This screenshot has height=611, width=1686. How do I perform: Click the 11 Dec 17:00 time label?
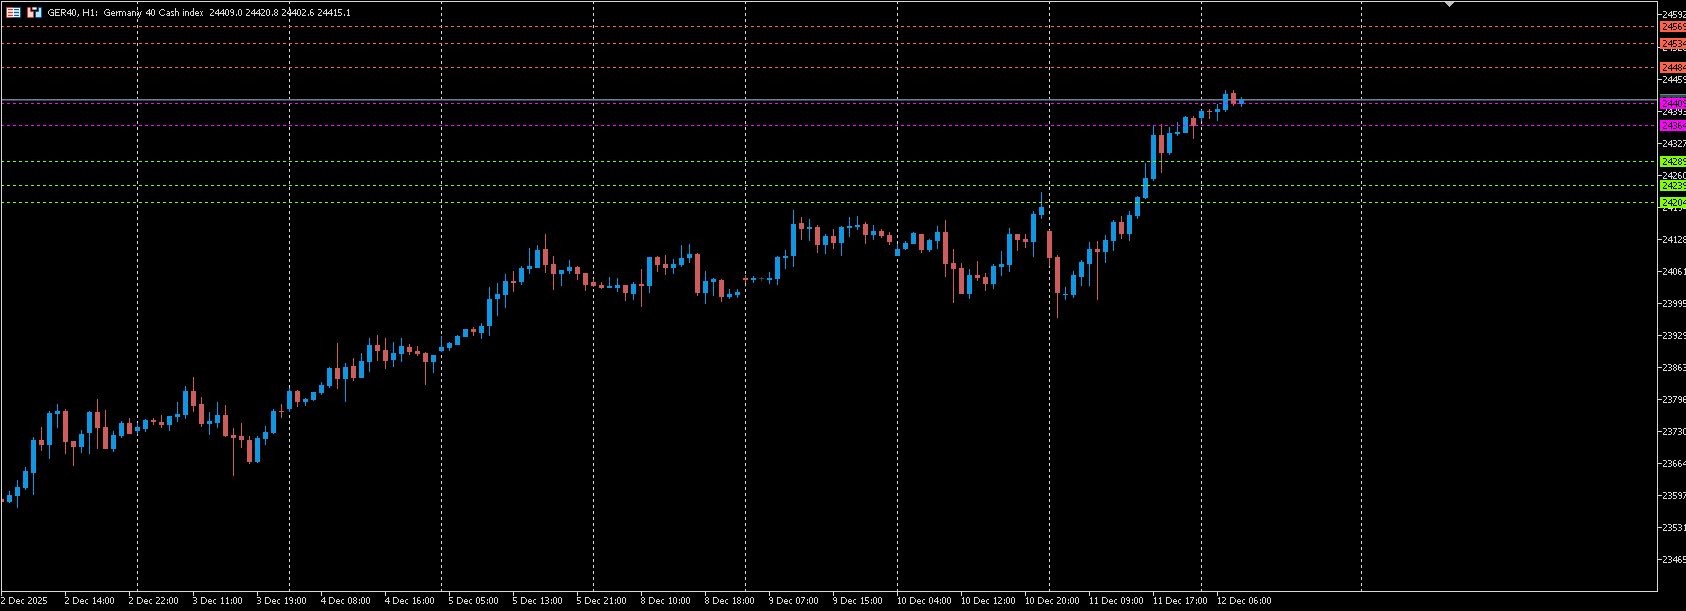pos(1180,601)
